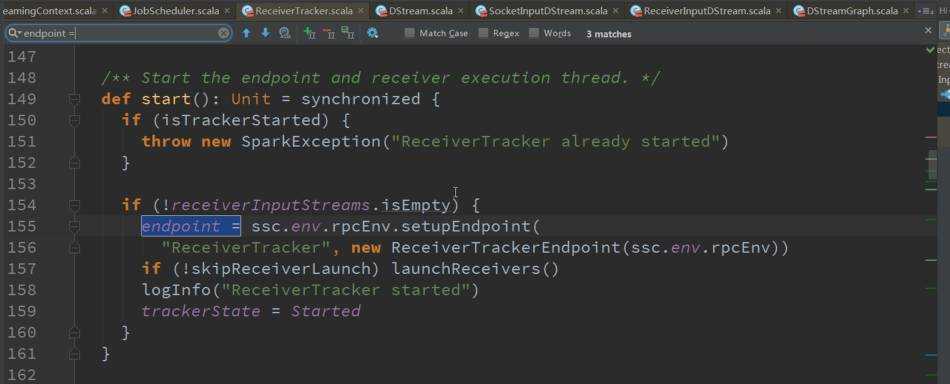Viewport: 950px width, 384px height.
Task: Enable the Match Case checkbox
Action: point(410,33)
